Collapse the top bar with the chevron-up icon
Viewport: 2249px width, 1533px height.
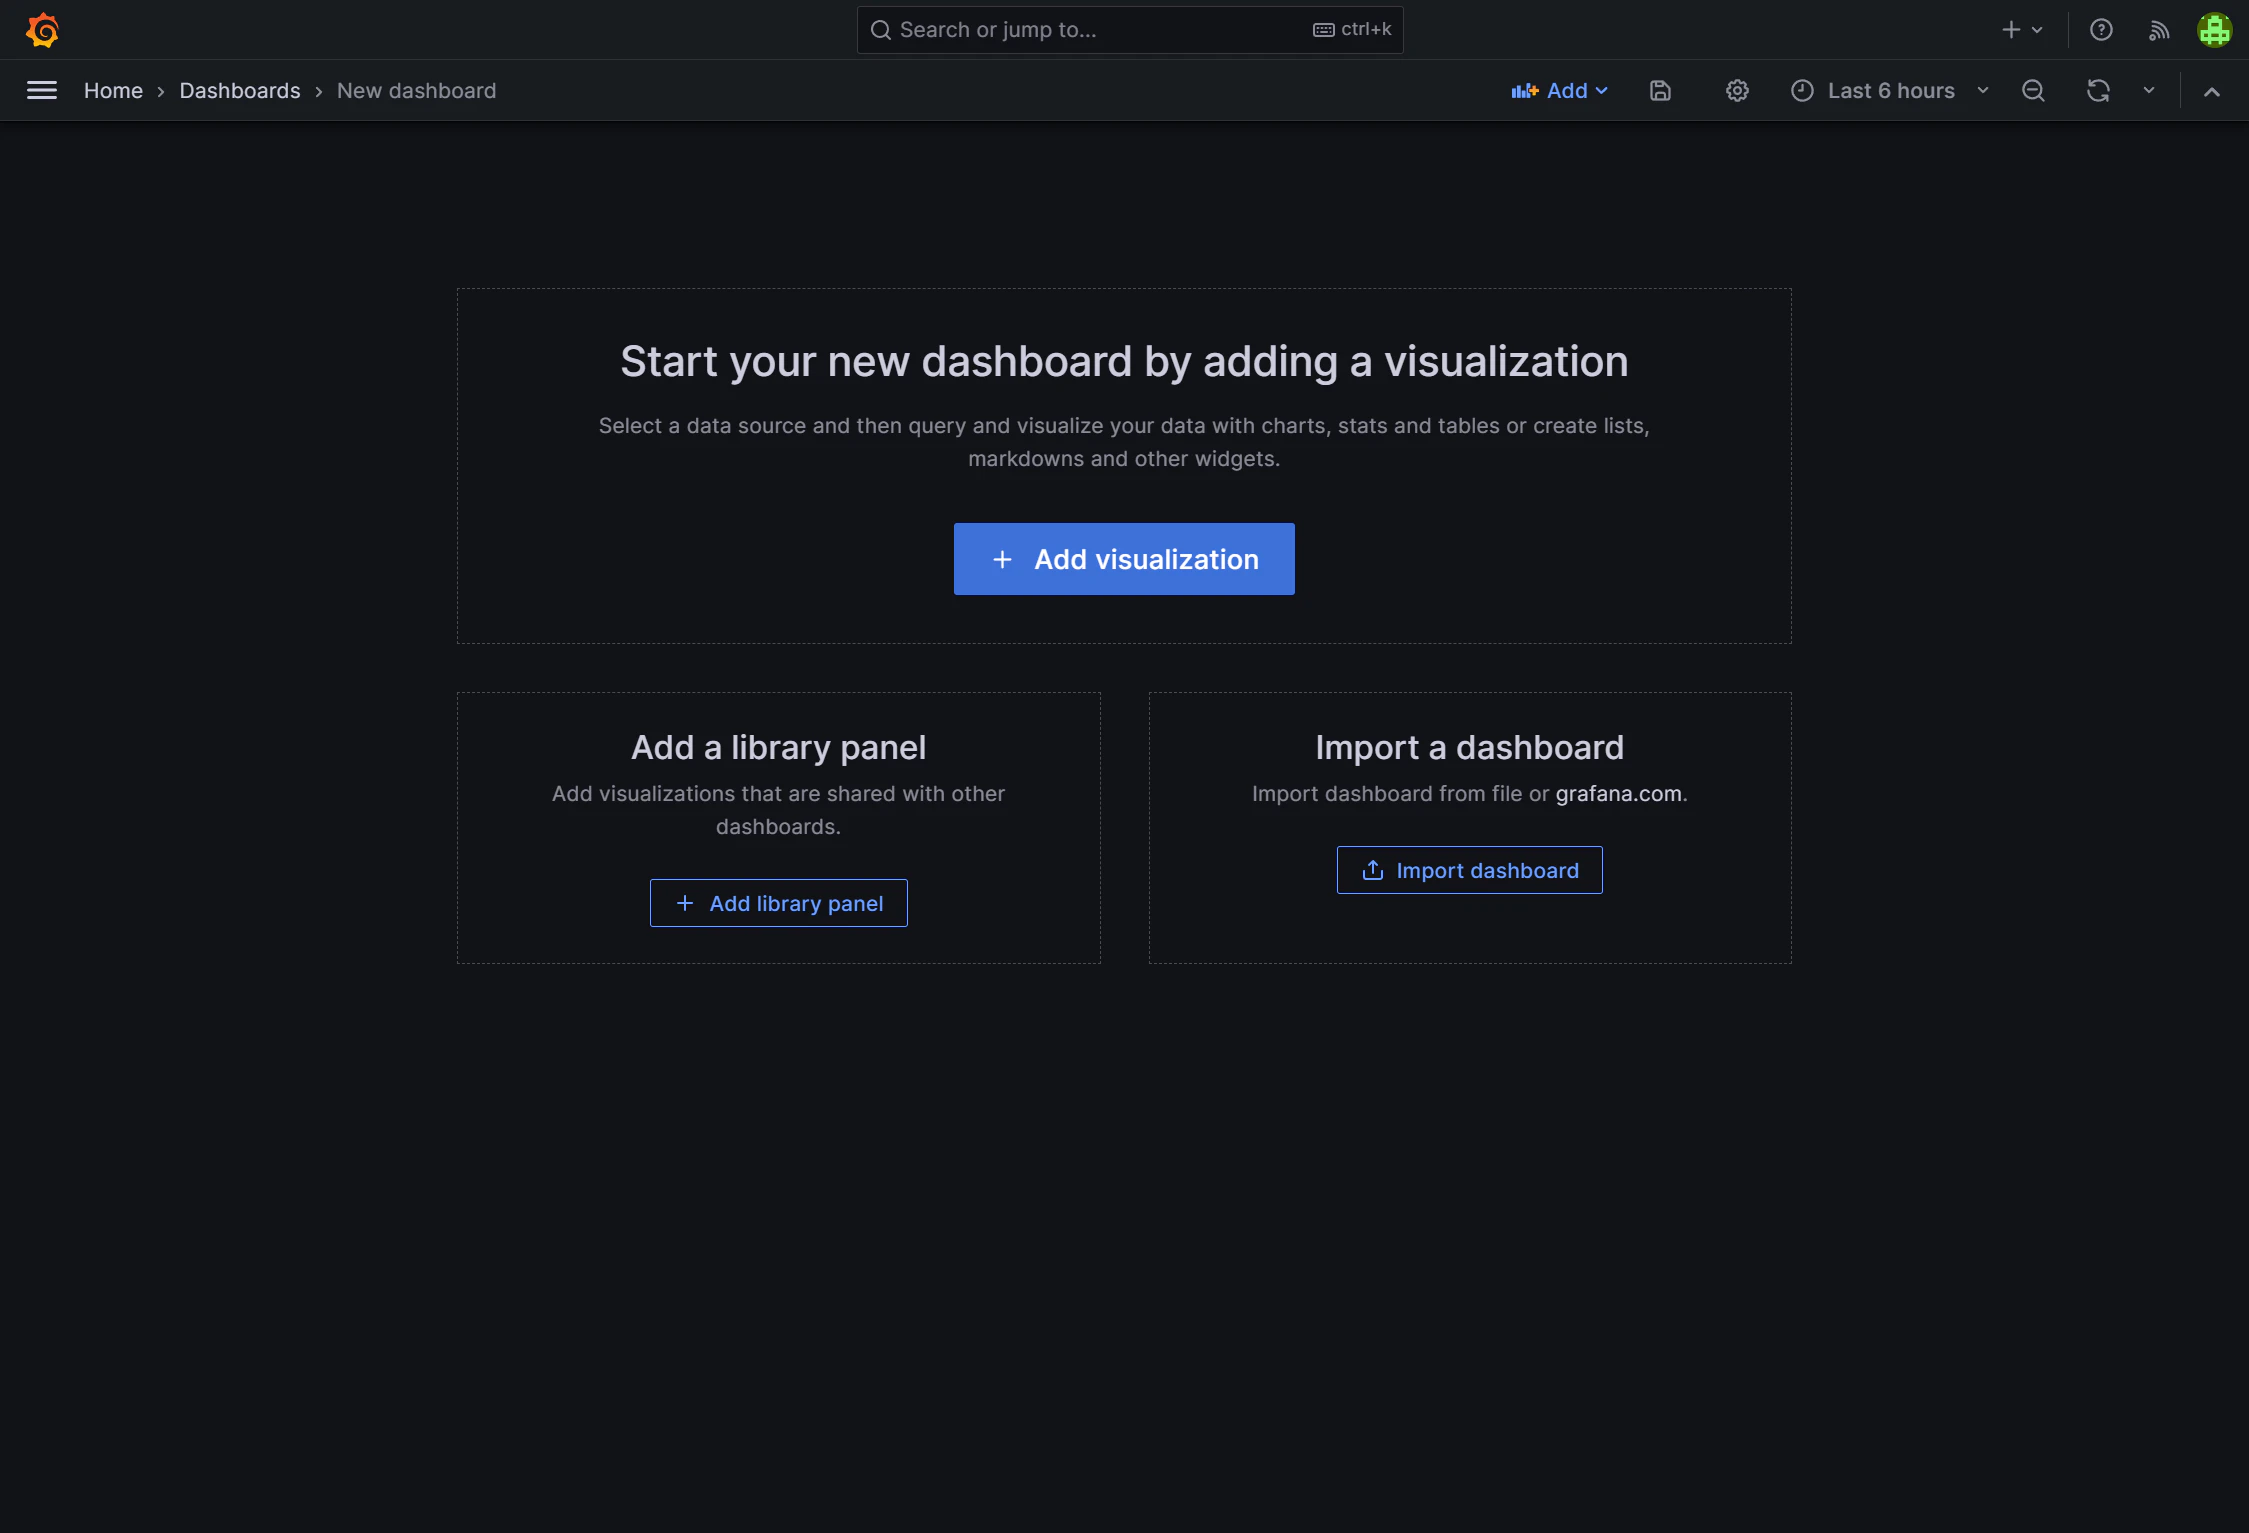pyautogui.click(x=2212, y=91)
